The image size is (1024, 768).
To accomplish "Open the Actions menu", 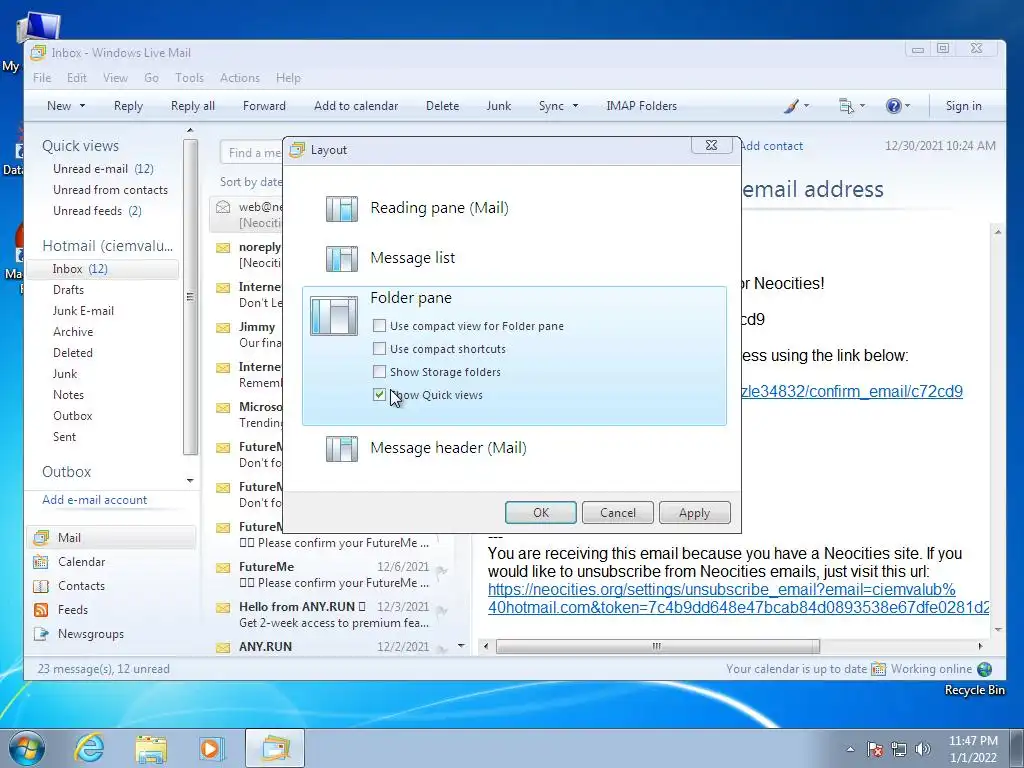I will 240,78.
